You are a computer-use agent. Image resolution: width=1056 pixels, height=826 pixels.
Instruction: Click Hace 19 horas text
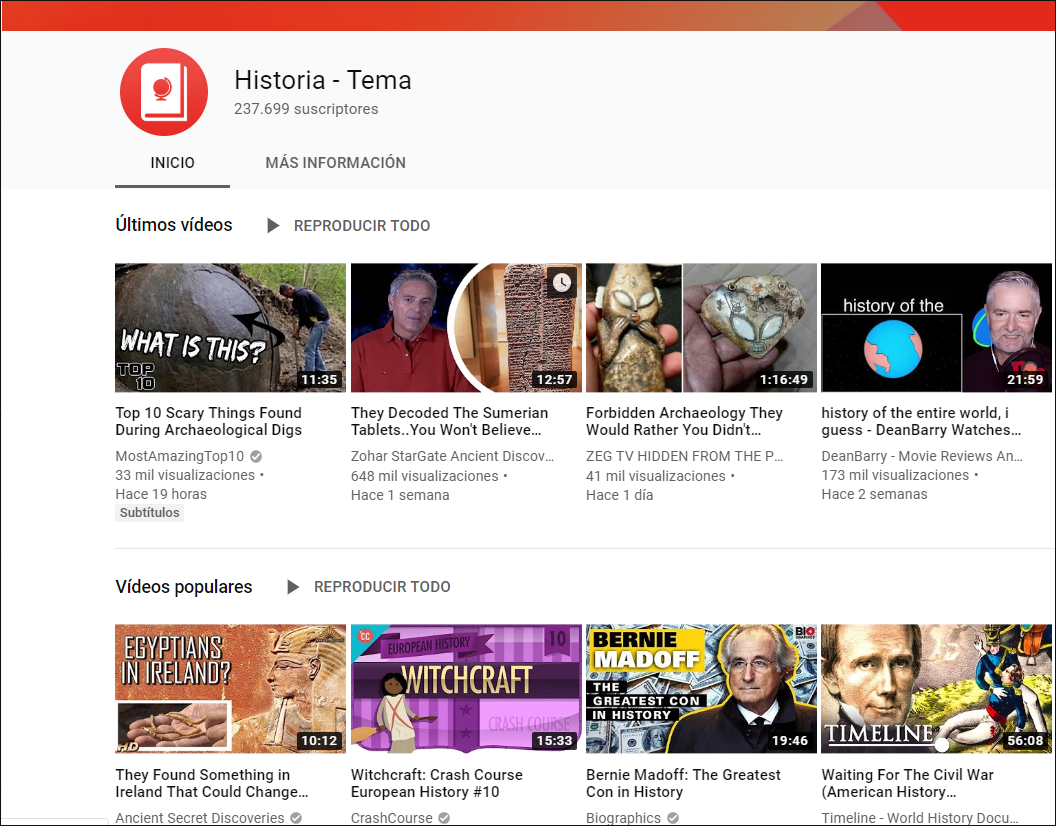pyautogui.click(x=161, y=494)
